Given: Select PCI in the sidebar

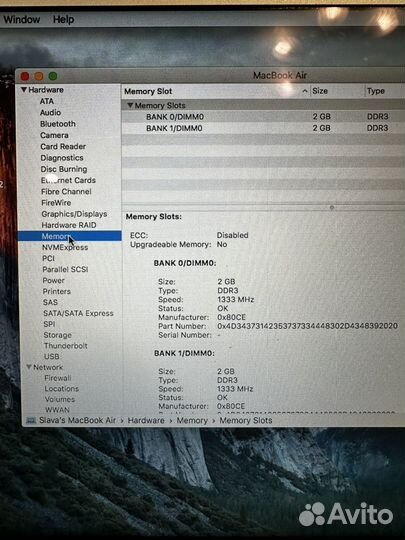Looking at the screenshot, I should (x=48, y=258).
